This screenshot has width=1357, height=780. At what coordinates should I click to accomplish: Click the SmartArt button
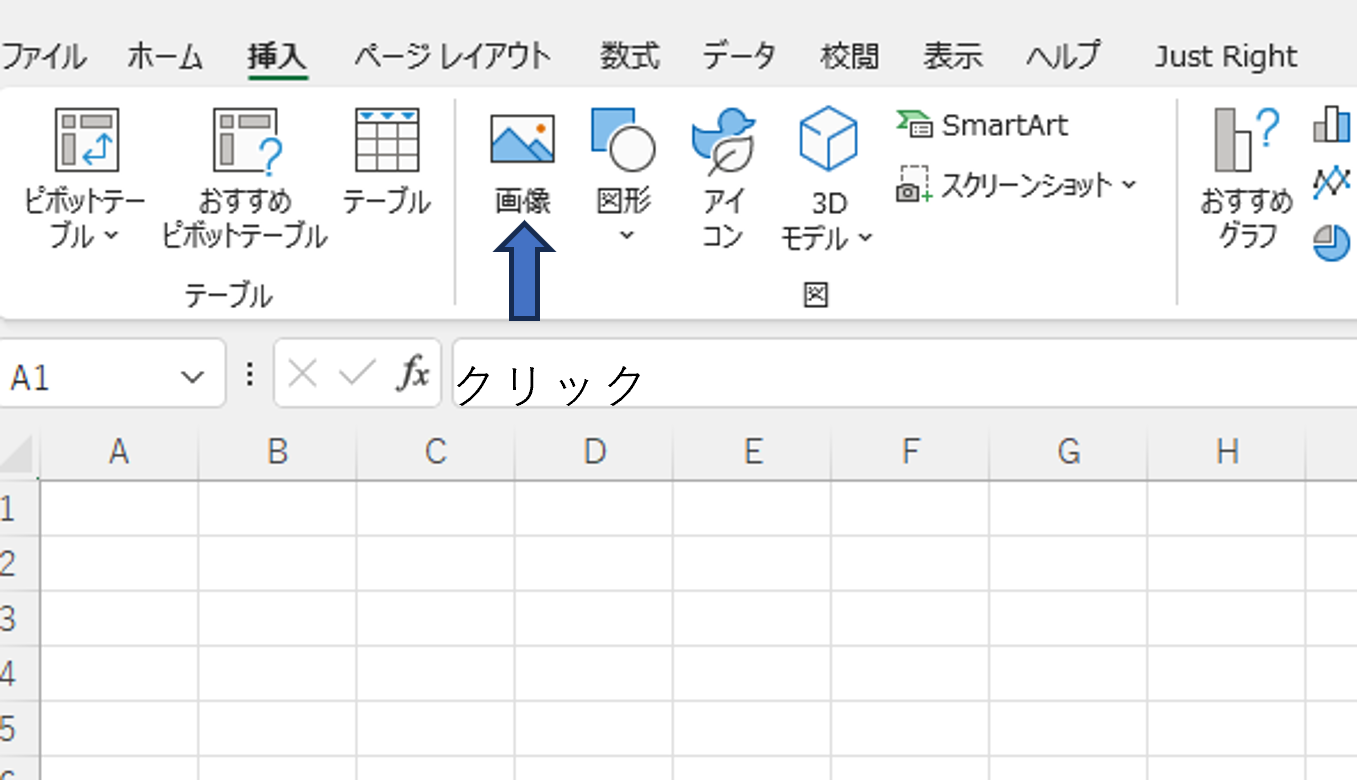click(982, 125)
